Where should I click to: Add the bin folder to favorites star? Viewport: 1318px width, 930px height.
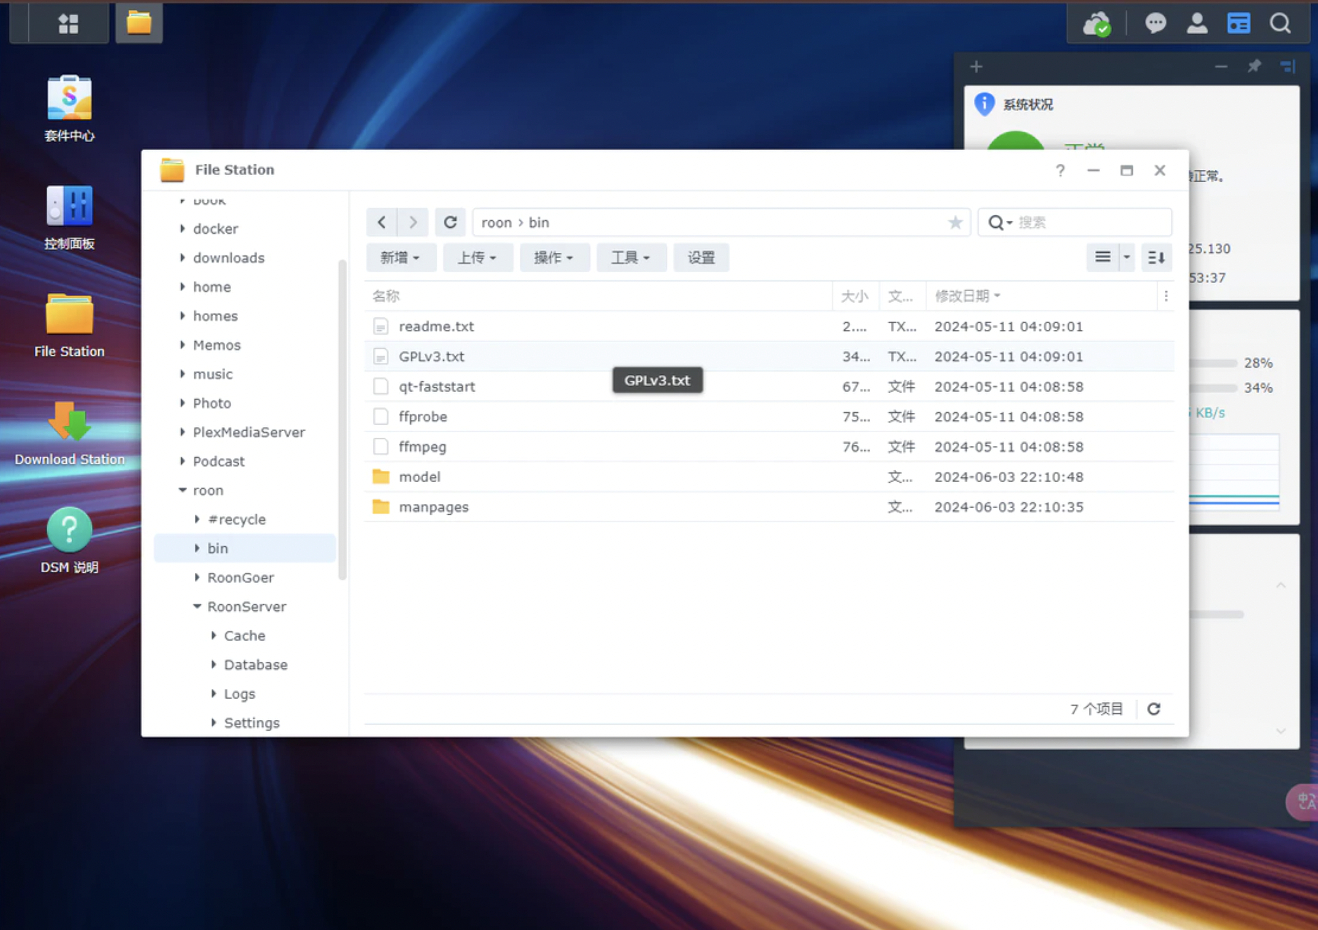955,222
